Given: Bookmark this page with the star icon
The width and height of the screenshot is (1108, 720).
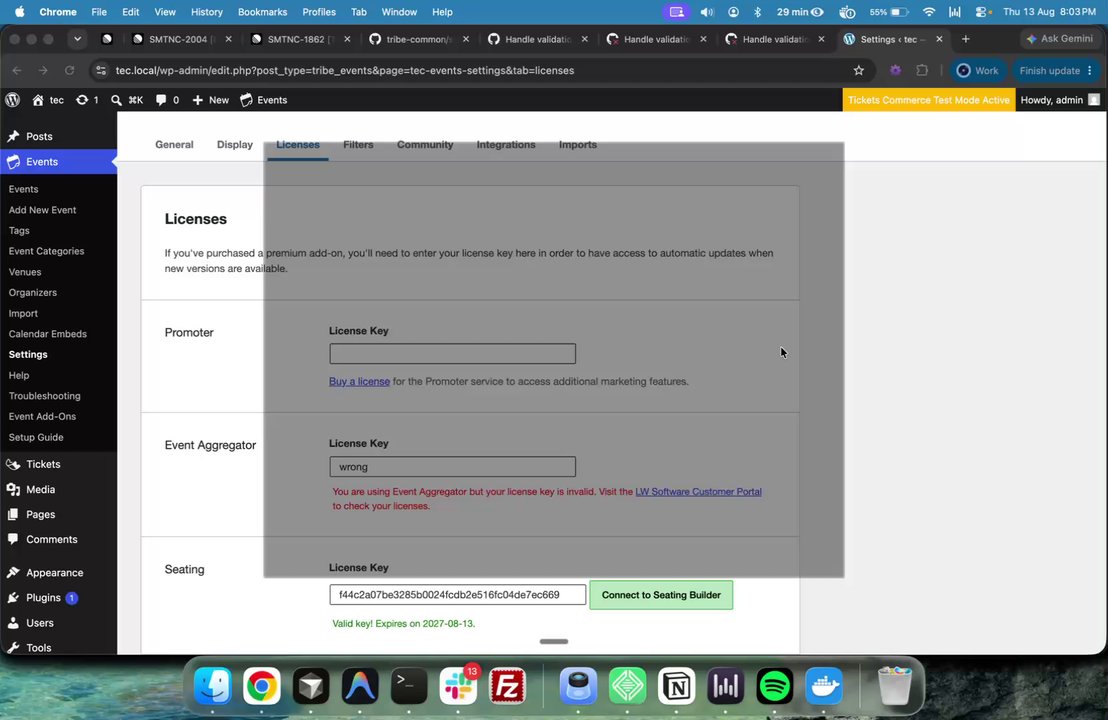Looking at the screenshot, I should coord(859,70).
